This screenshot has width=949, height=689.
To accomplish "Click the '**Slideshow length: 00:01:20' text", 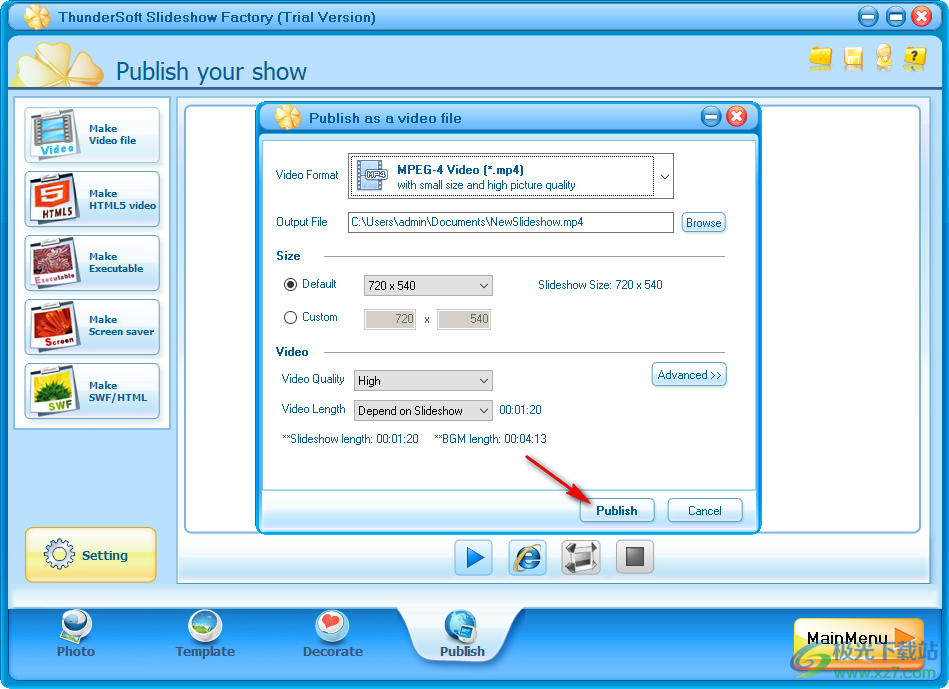I will [350, 439].
